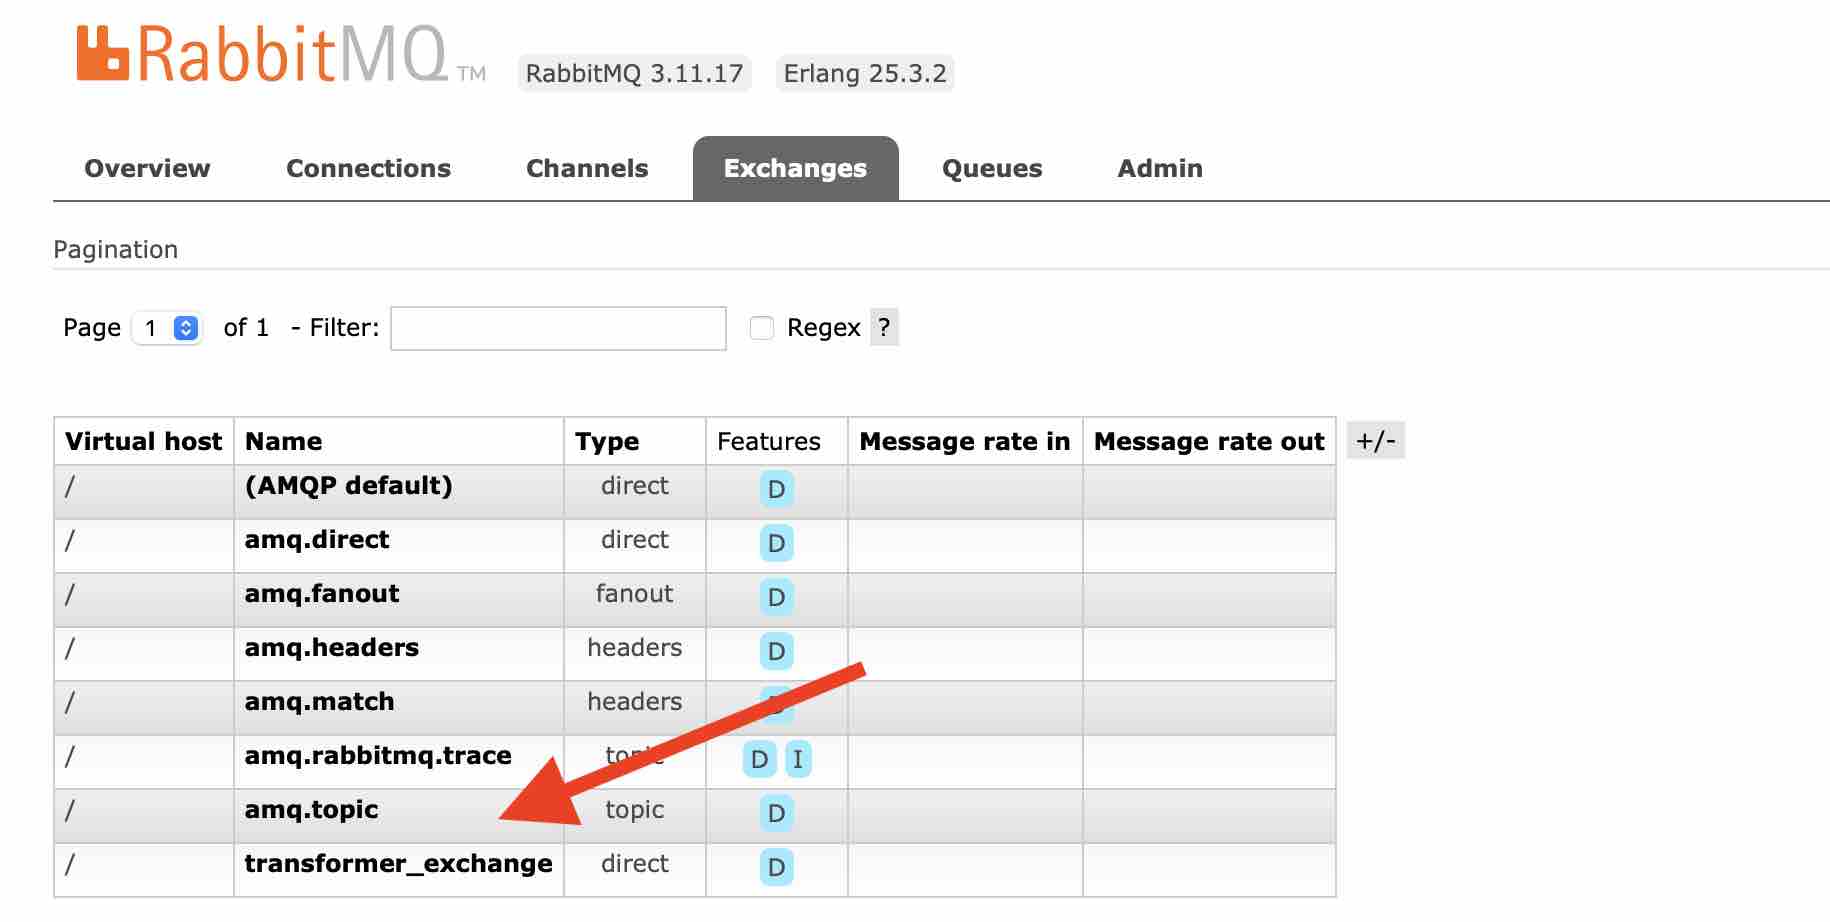The width and height of the screenshot is (1830, 922).
Task: Click the D badge for amq.fanout
Action: coord(776,598)
